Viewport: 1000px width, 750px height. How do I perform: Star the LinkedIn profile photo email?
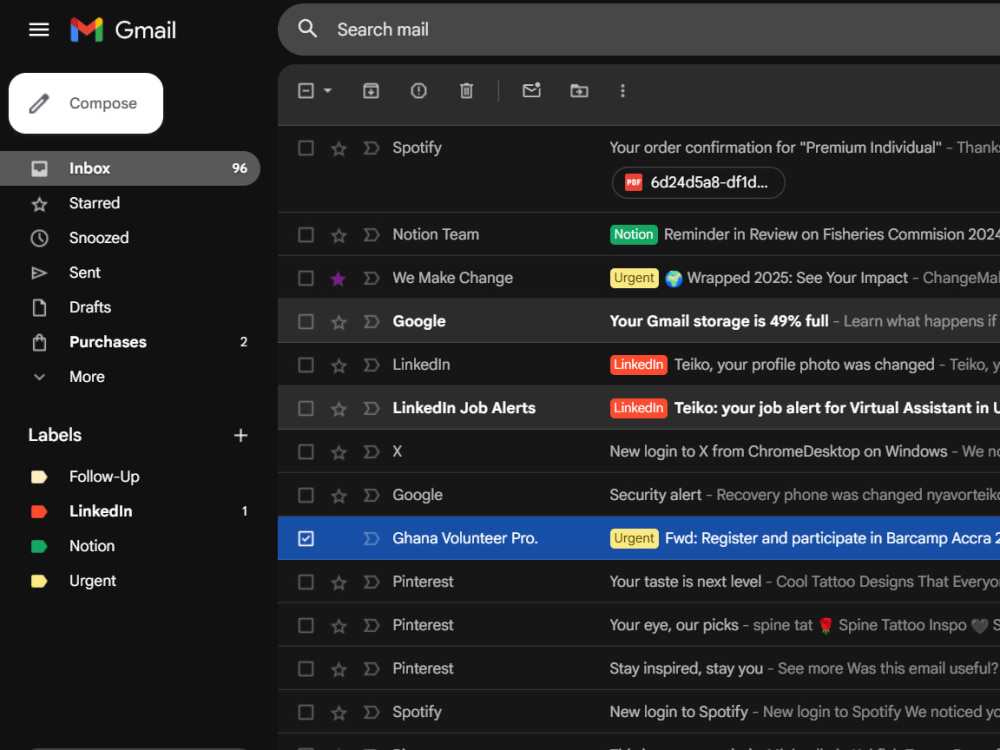tap(339, 365)
